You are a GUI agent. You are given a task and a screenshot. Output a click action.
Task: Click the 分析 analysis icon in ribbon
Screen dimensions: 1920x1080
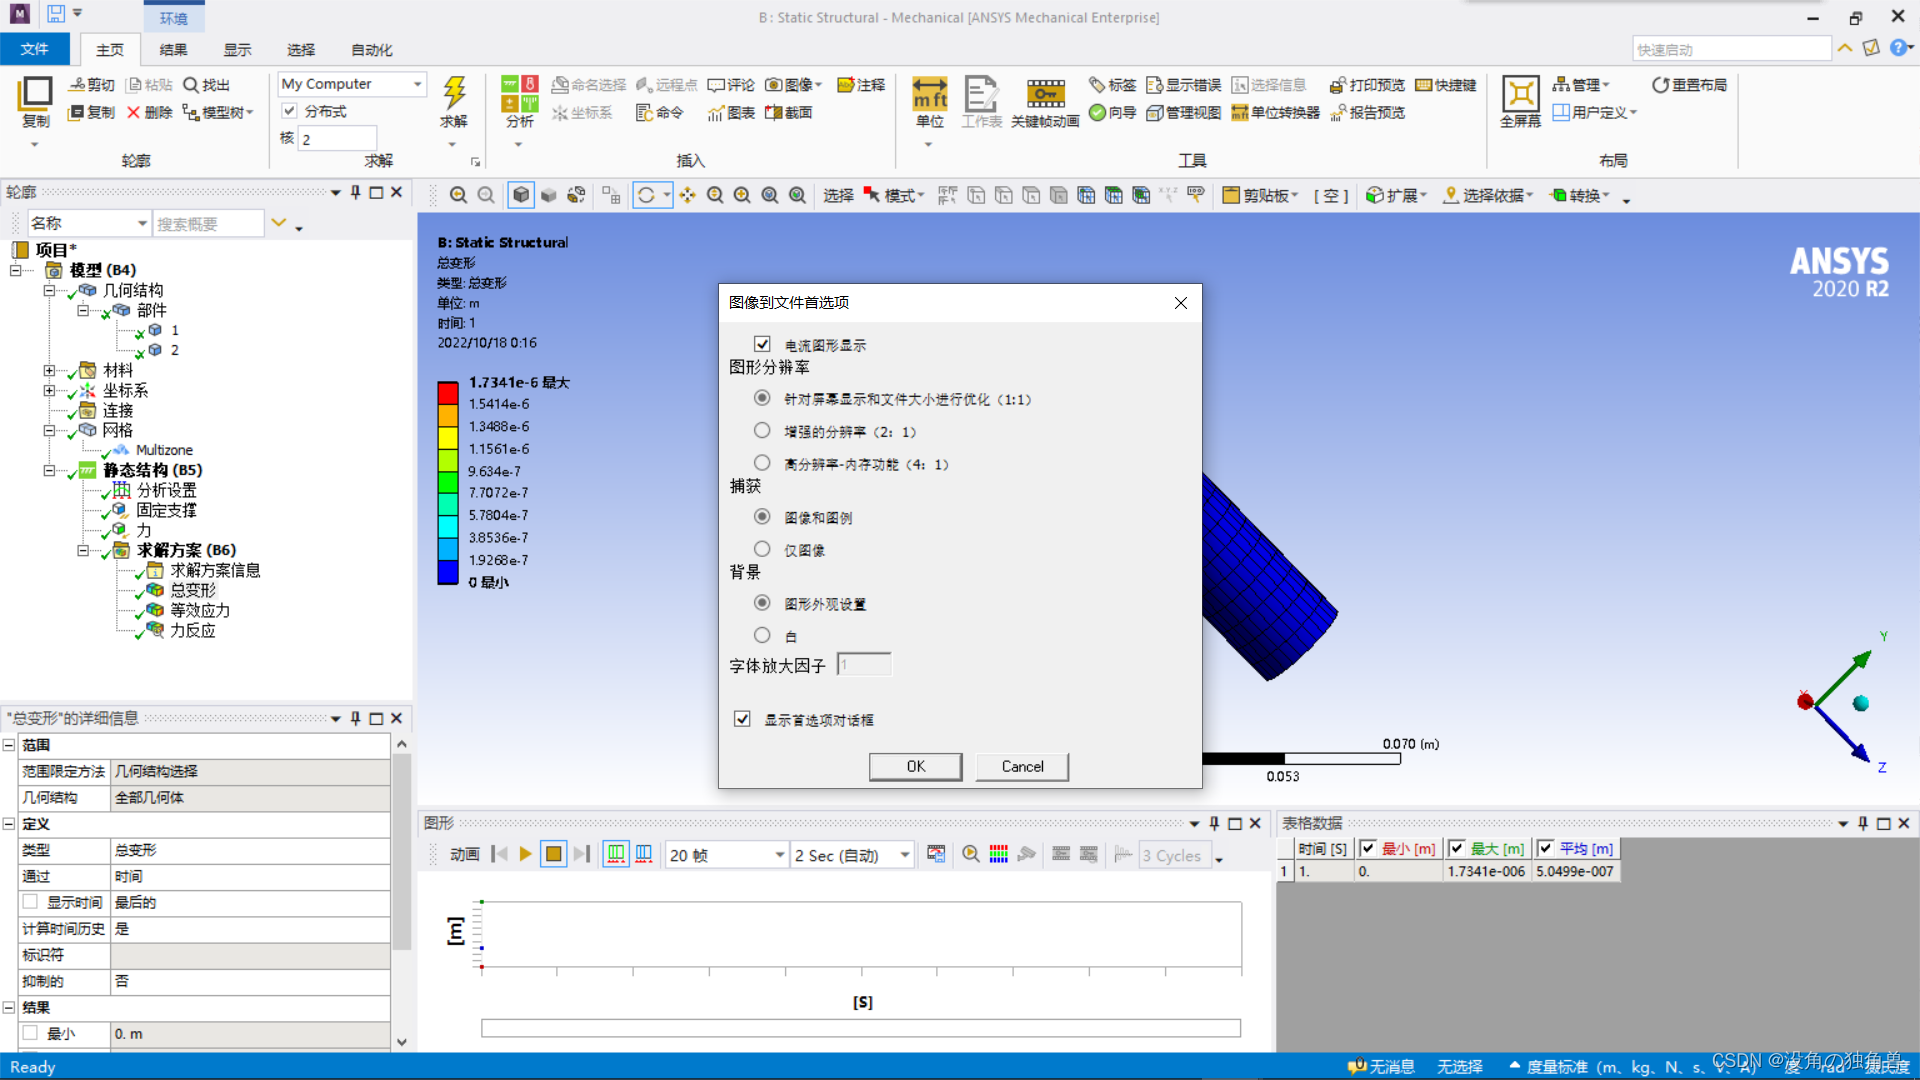519,94
